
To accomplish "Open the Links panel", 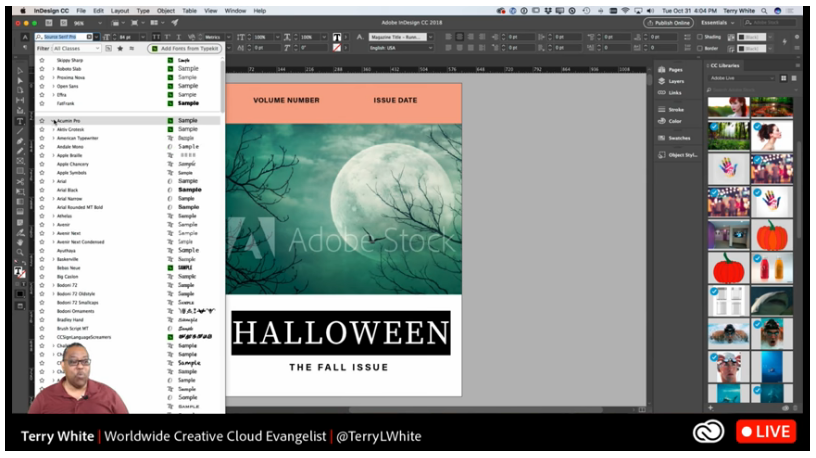I will [x=674, y=92].
